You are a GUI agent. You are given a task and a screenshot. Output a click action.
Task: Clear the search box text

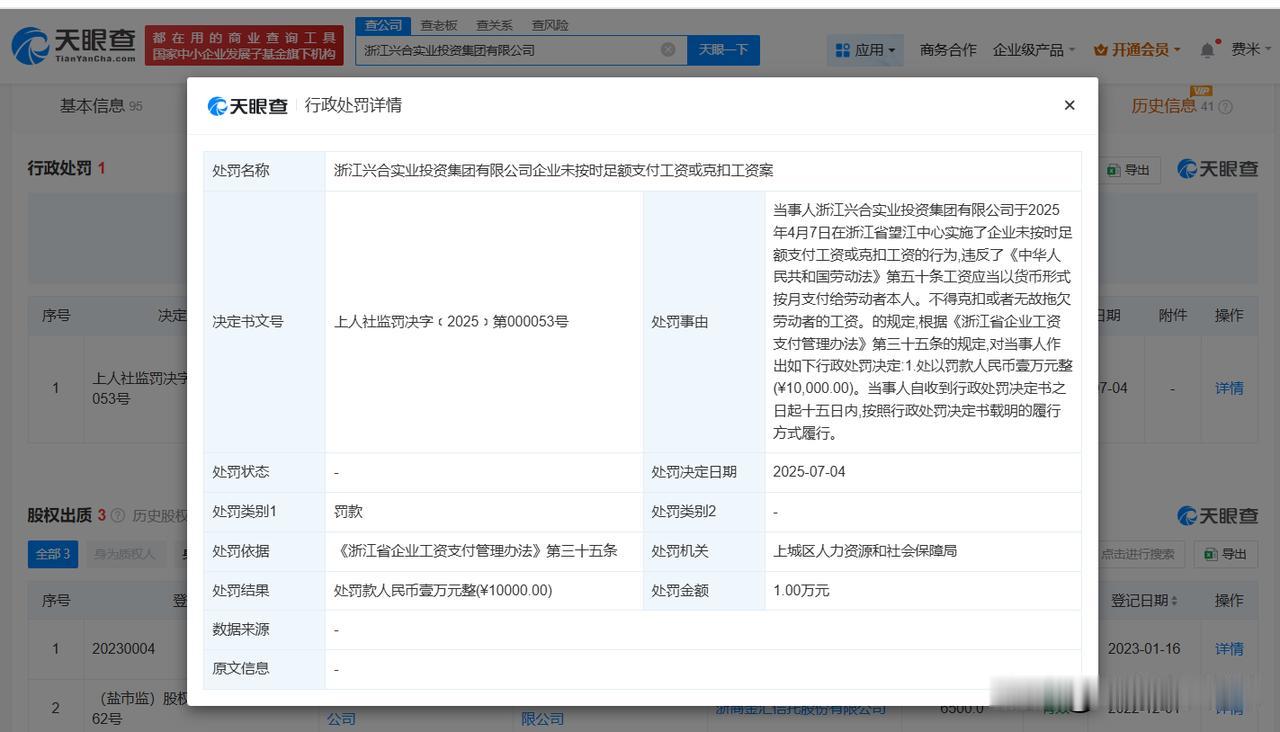[668, 50]
